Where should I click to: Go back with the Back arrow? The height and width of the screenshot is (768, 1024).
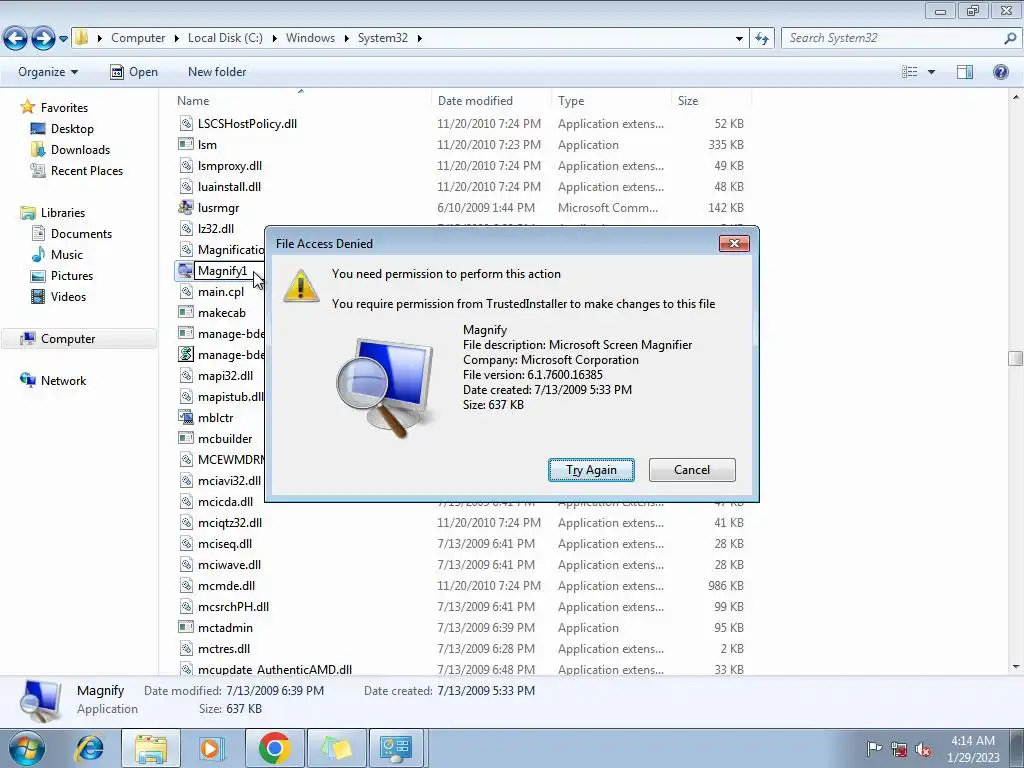point(16,38)
